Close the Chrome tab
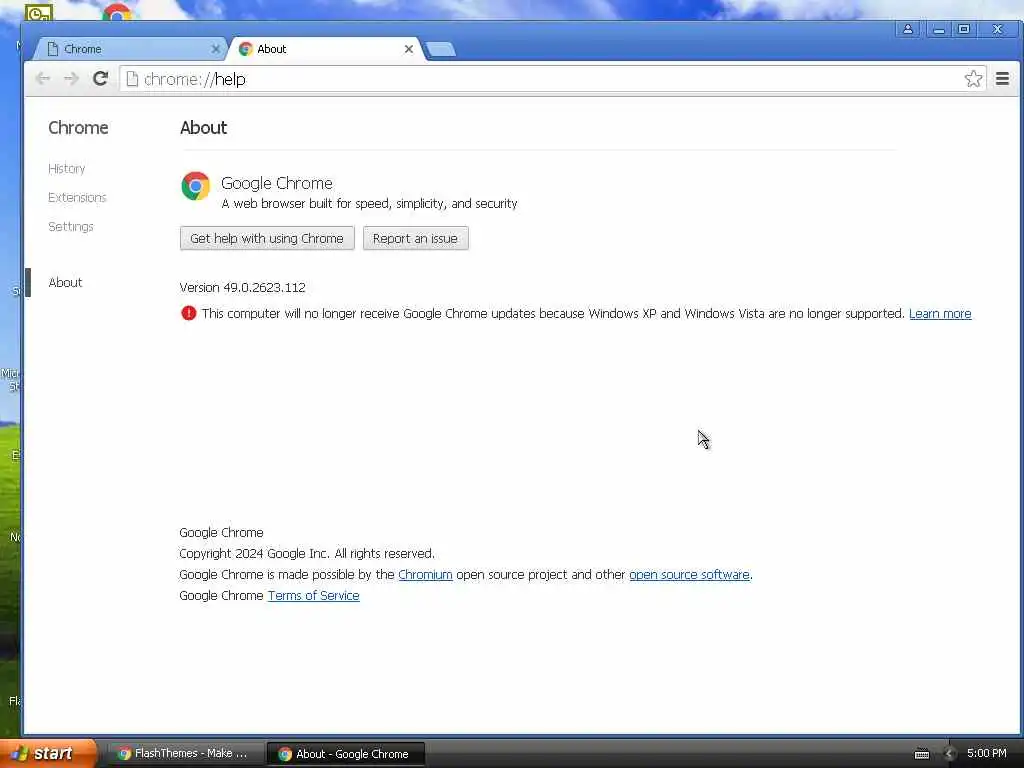Image resolution: width=1024 pixels, height=768 pixels. 216,49
